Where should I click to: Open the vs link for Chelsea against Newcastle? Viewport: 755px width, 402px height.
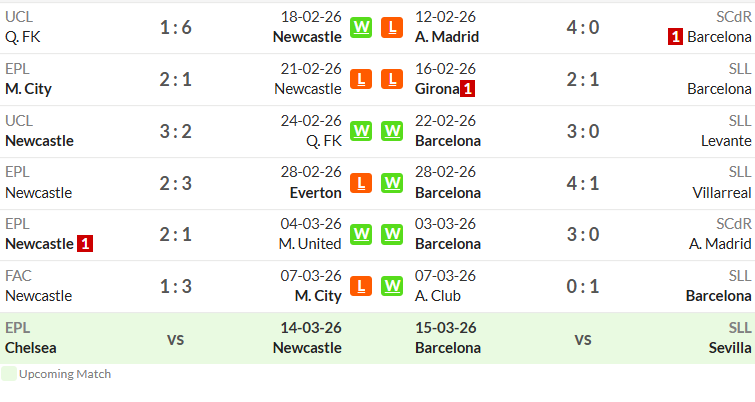pos(176,339)
